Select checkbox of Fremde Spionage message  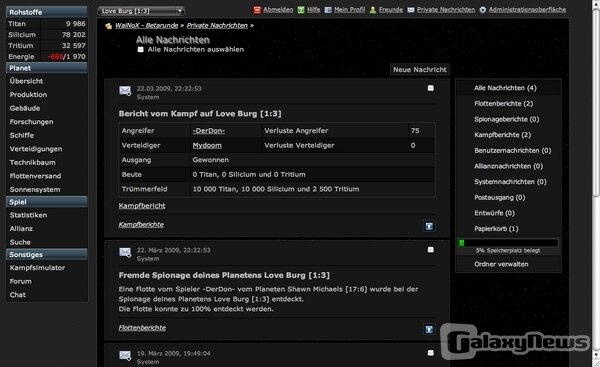[430, 250]
